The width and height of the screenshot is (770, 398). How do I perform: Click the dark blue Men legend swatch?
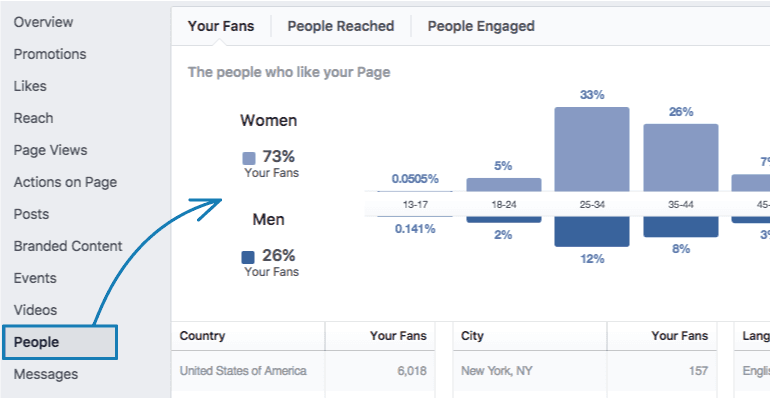248,257
